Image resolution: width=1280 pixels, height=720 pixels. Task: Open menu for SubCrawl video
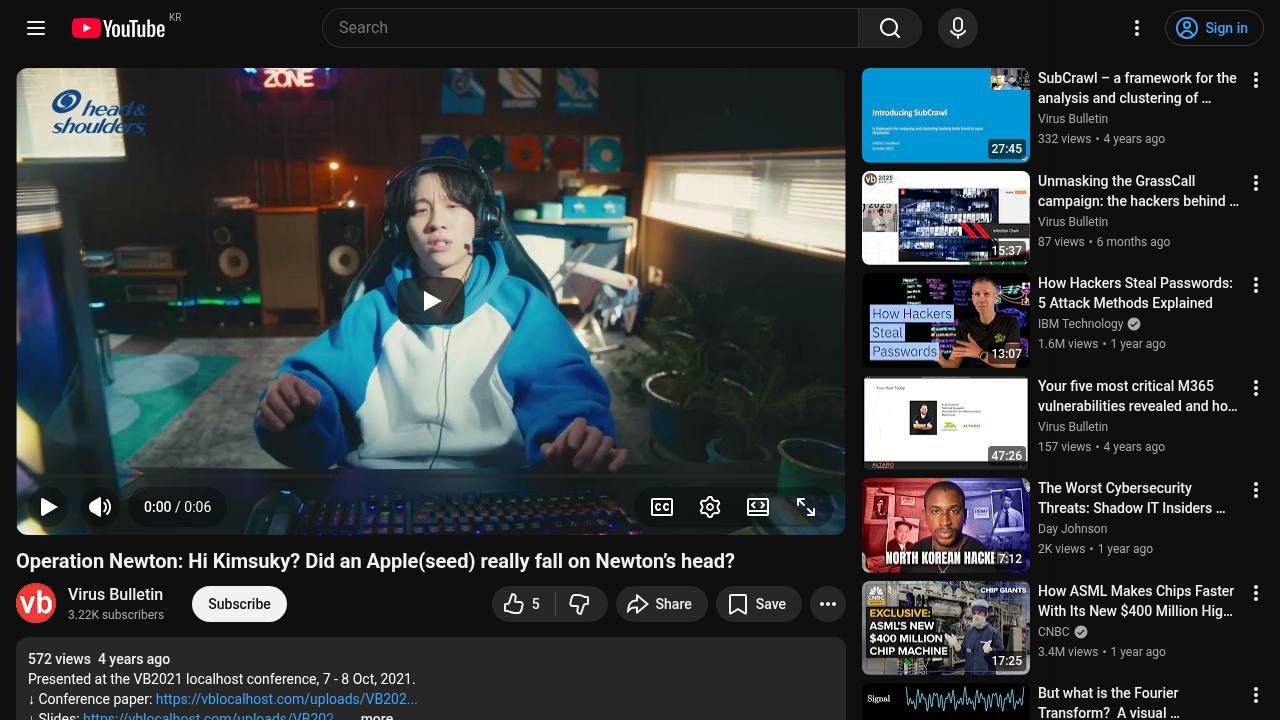click(1256, 80)
